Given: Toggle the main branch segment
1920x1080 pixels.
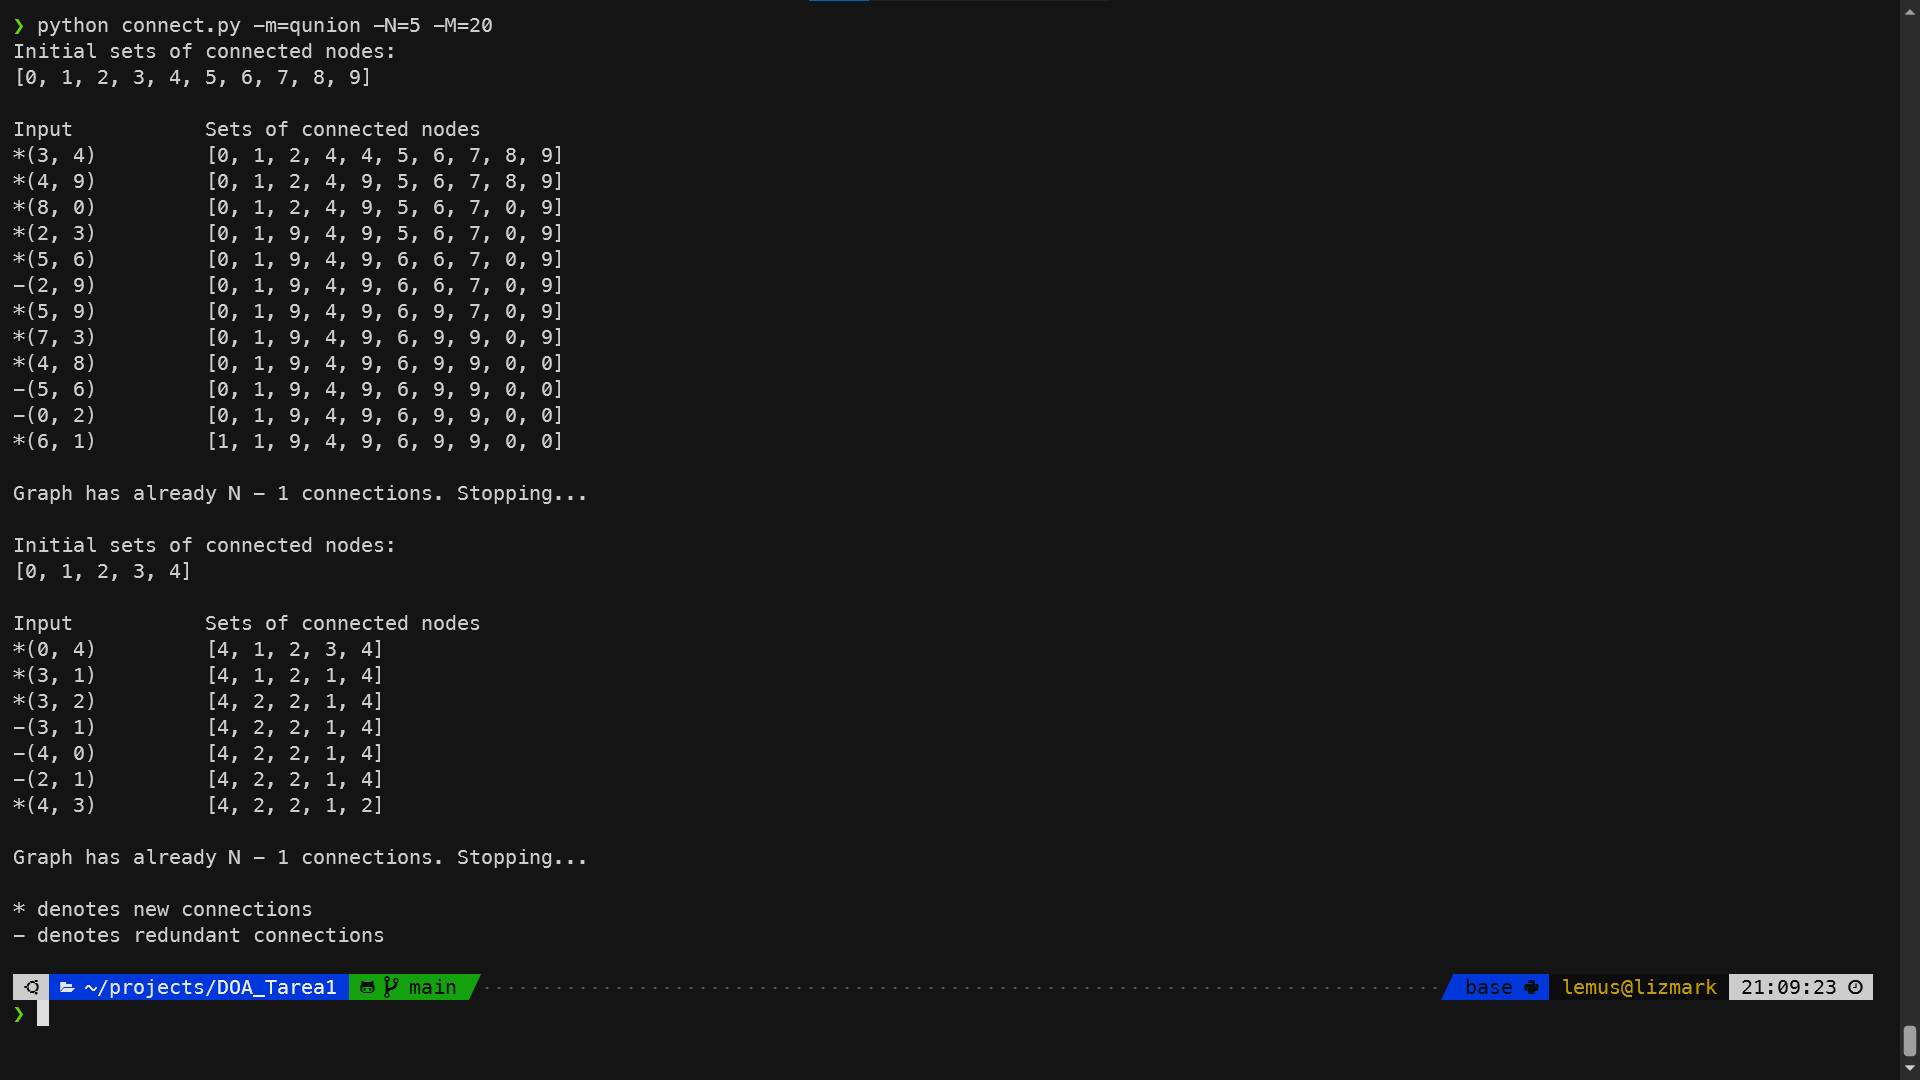Looking at the screenshot, I should click(431, 987).
